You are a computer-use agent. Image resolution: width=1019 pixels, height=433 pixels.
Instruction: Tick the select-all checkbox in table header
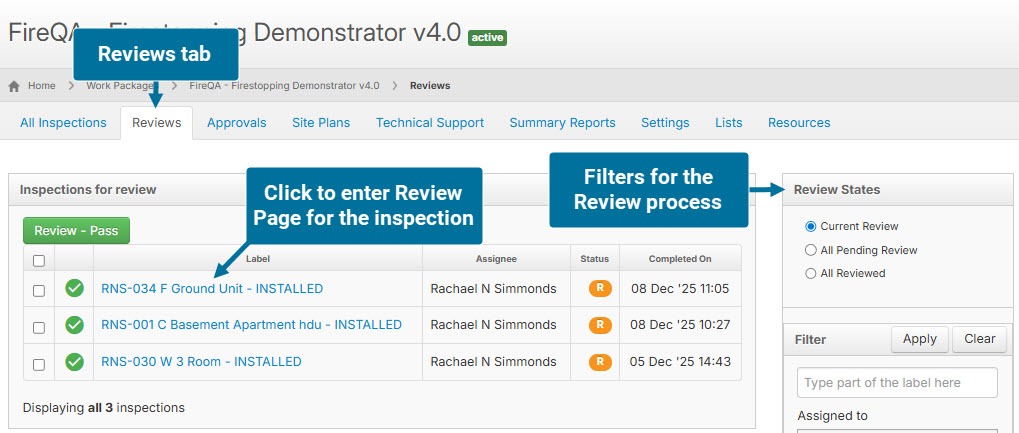(39, 261)
